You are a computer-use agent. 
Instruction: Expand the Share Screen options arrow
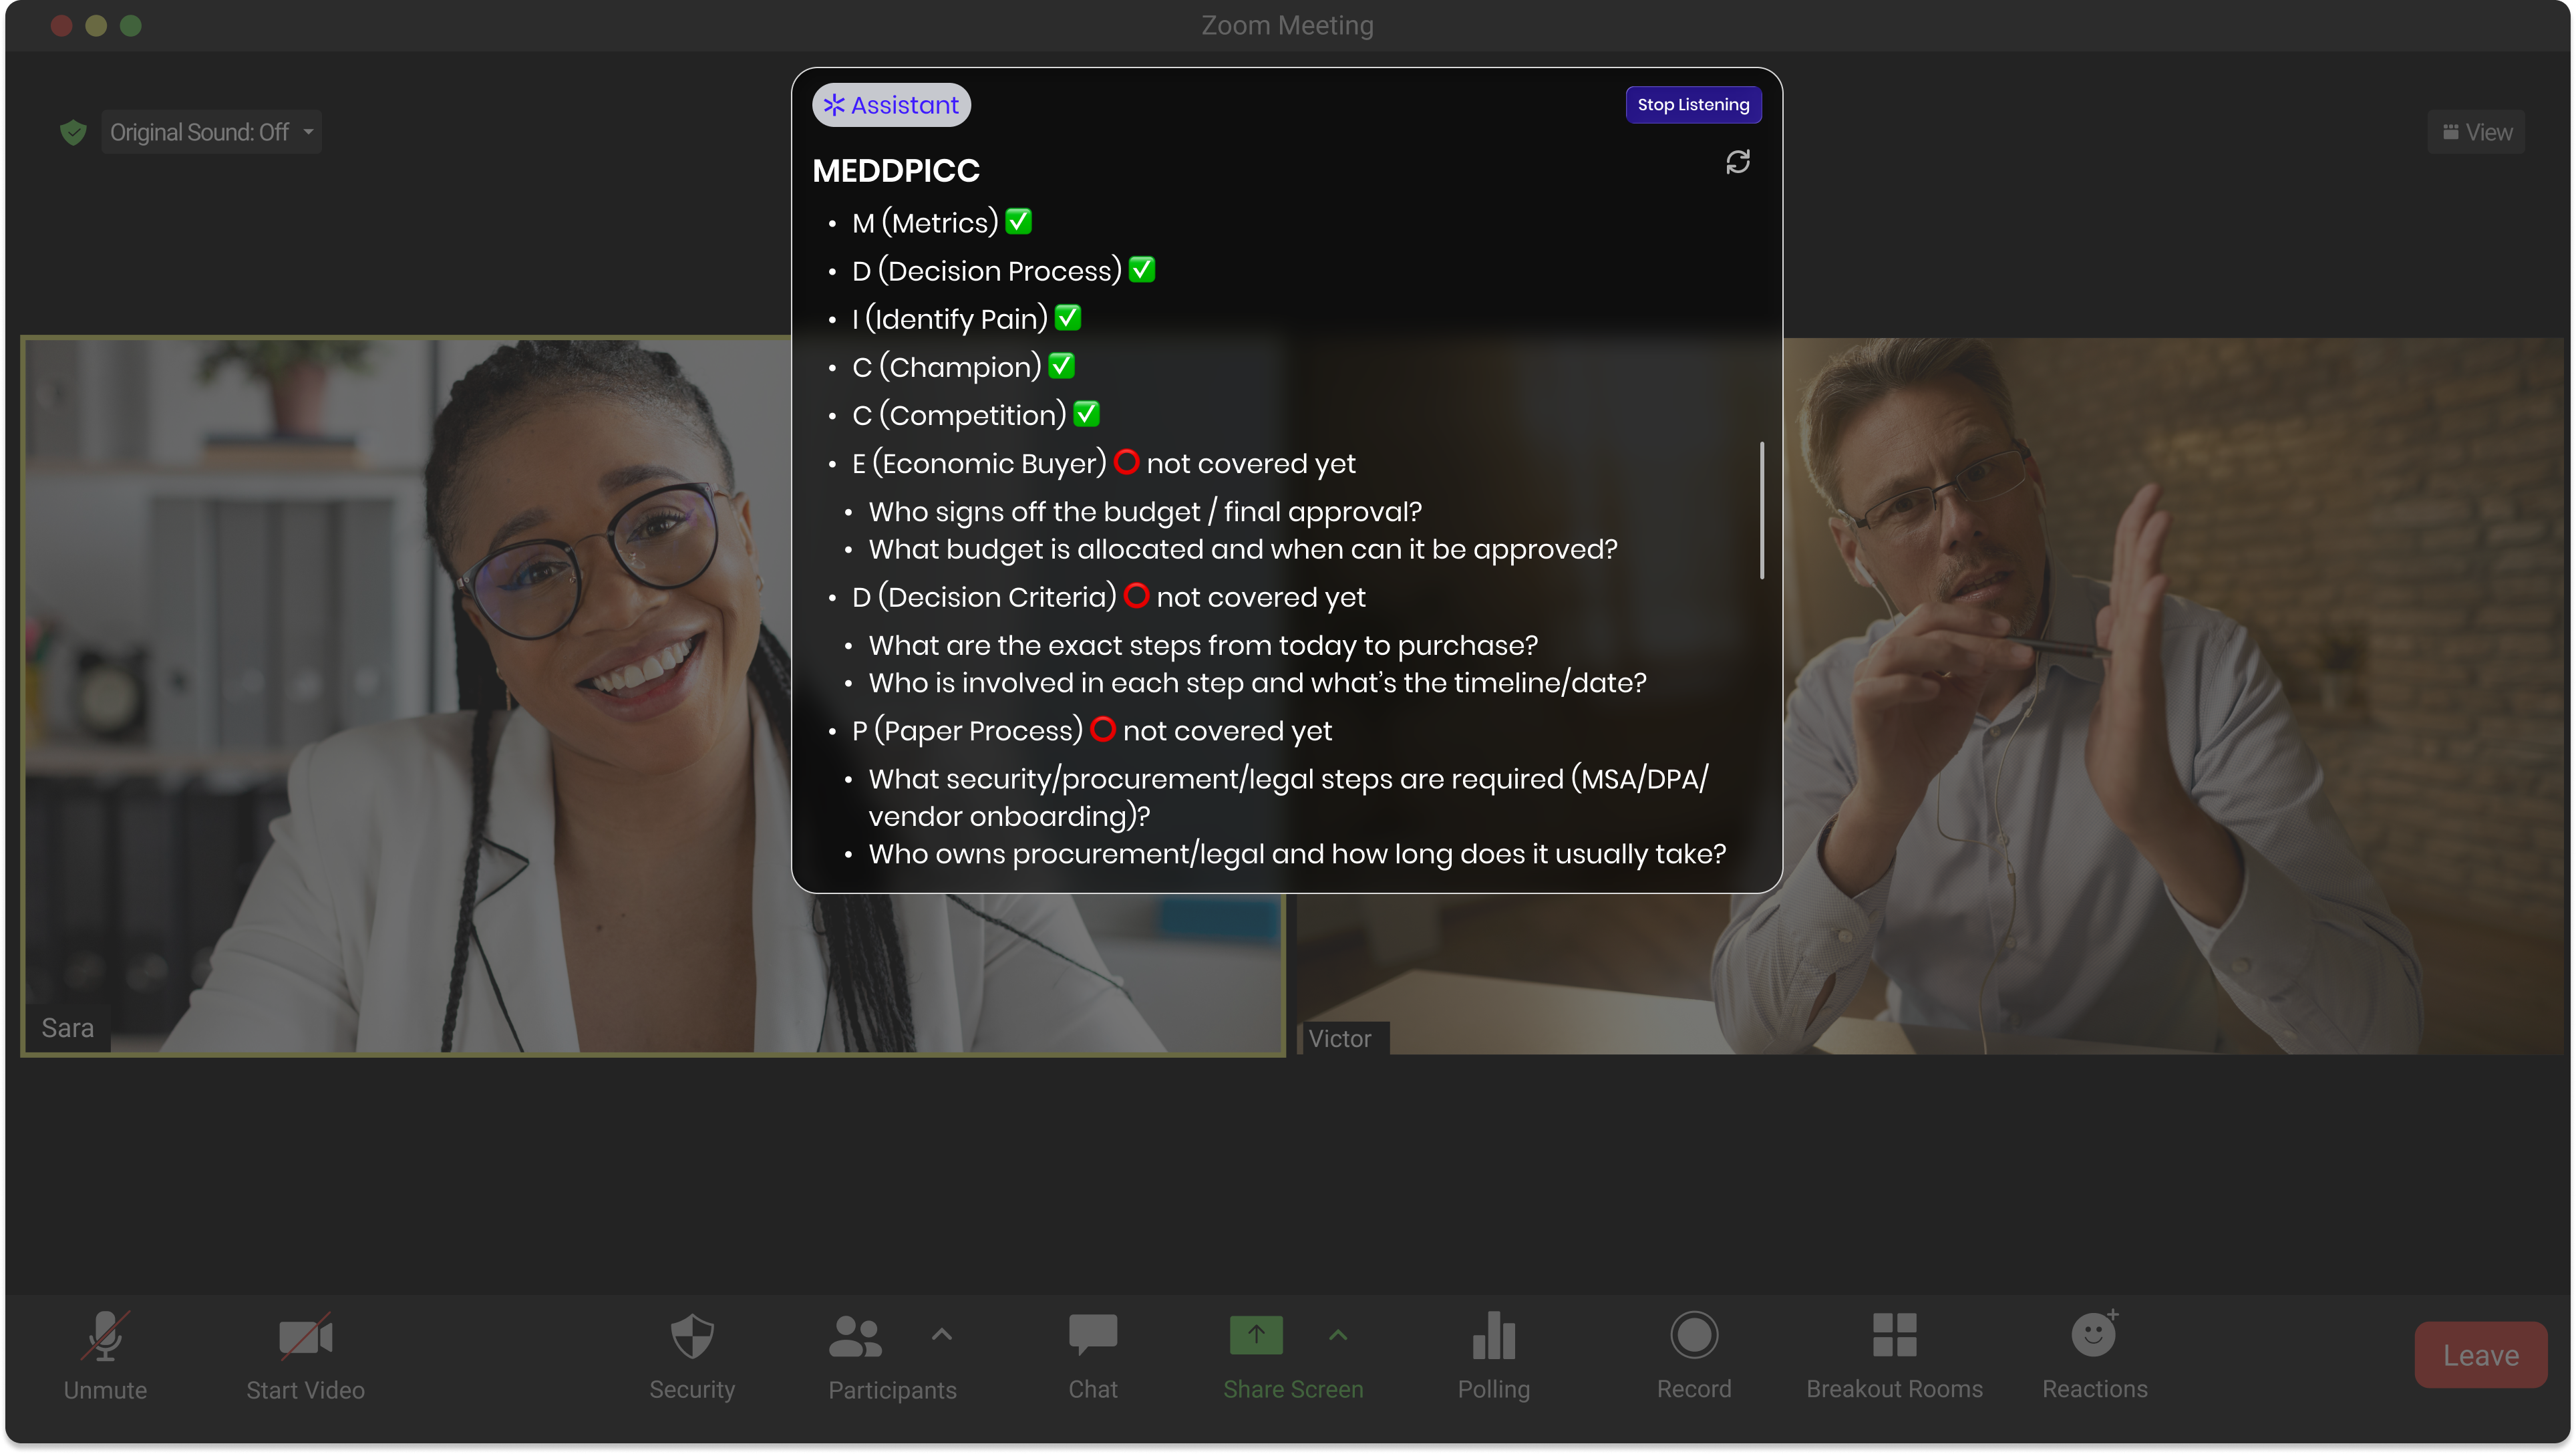tap(1338, 1334)
